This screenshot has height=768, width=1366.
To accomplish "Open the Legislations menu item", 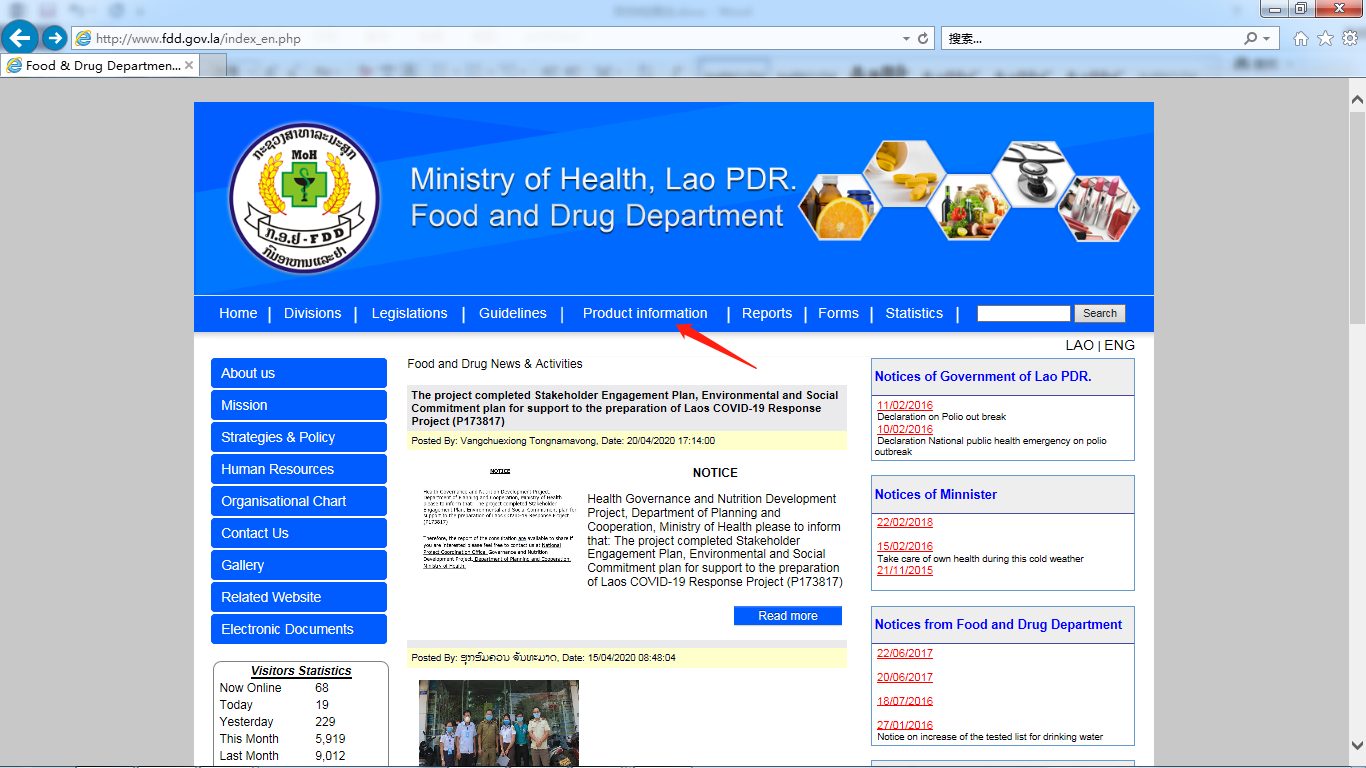I will (409, 313).
